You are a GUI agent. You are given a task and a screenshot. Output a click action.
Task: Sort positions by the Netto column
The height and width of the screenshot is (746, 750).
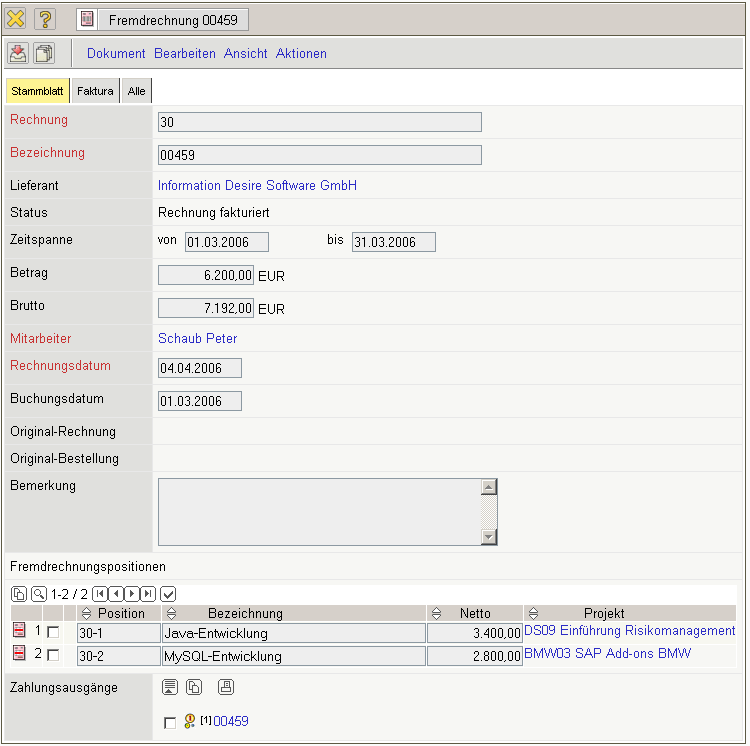pos(436,613)
